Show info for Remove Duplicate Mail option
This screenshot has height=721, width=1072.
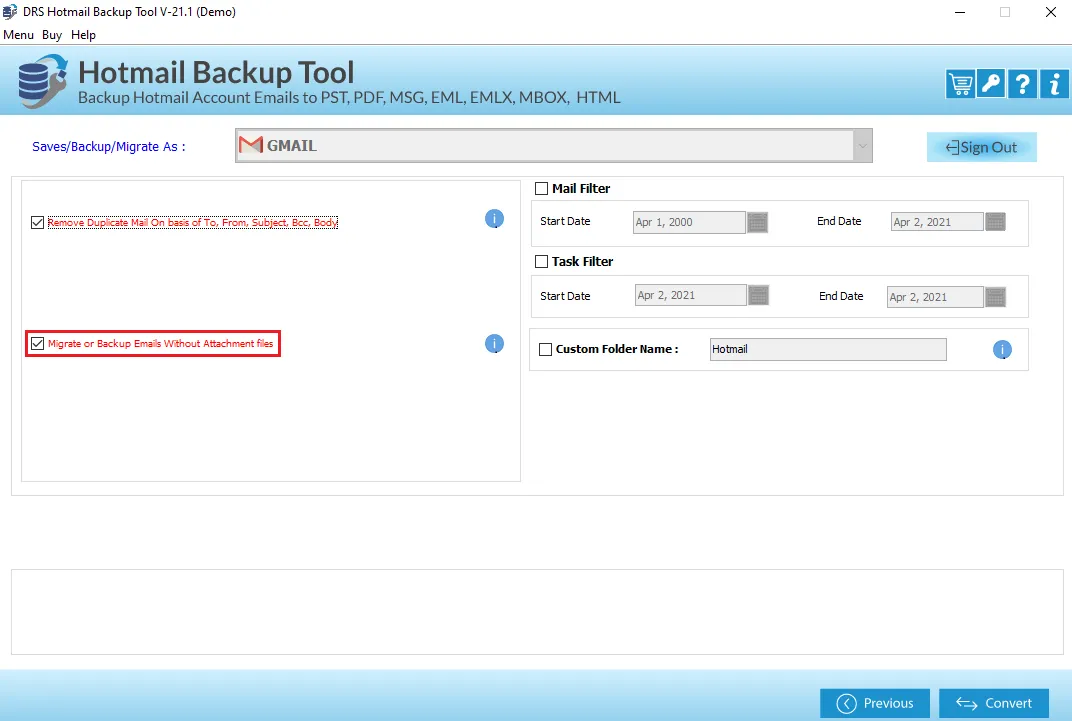coord(494,219)
